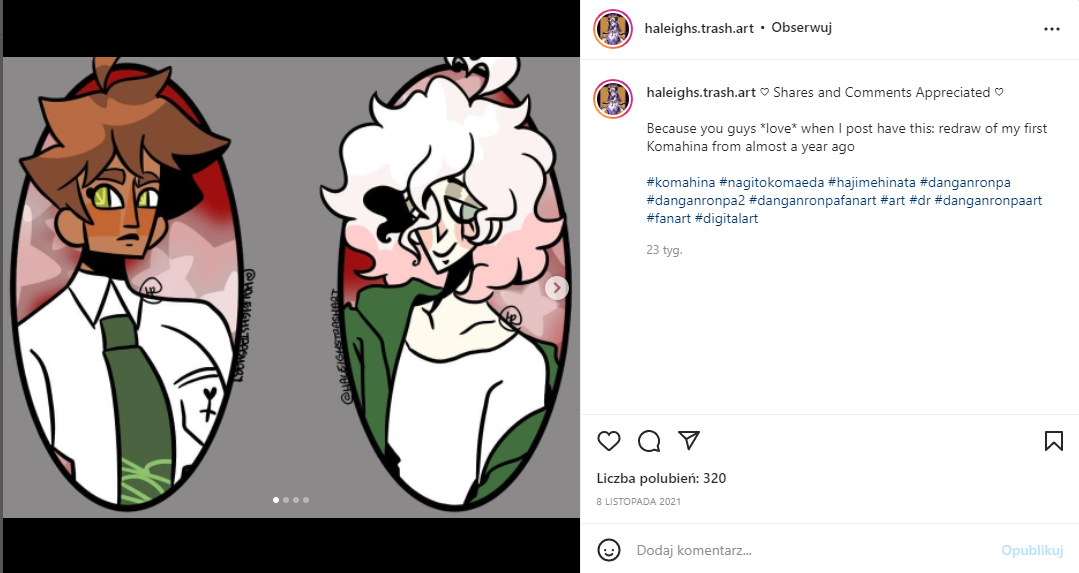1079x573 pixels.
Task: Open header profile avatar of haleighs.trash.art
Action: [612, 29]
